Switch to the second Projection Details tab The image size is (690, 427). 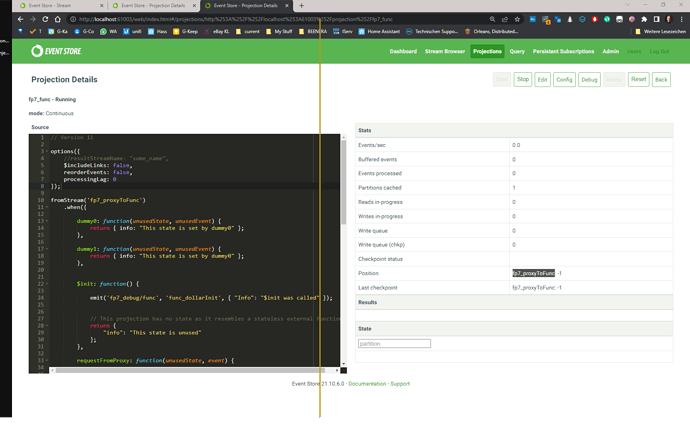point(245,6)
